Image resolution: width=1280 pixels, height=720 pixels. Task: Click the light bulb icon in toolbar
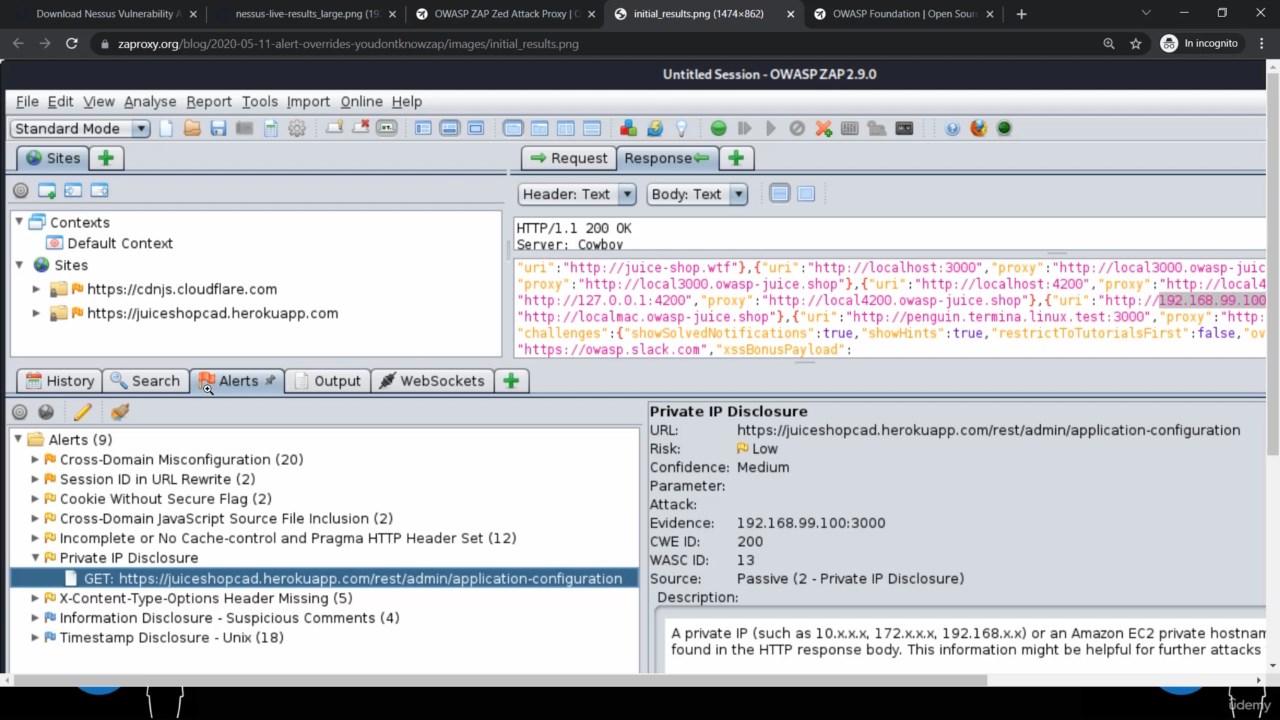tap(681, 128)
